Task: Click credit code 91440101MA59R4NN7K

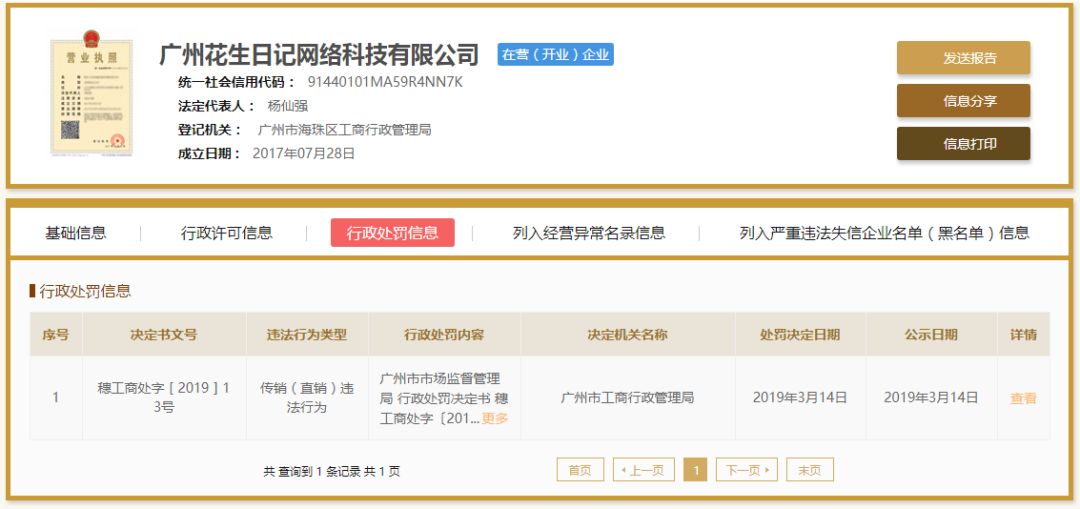Action: coord(385,82)
